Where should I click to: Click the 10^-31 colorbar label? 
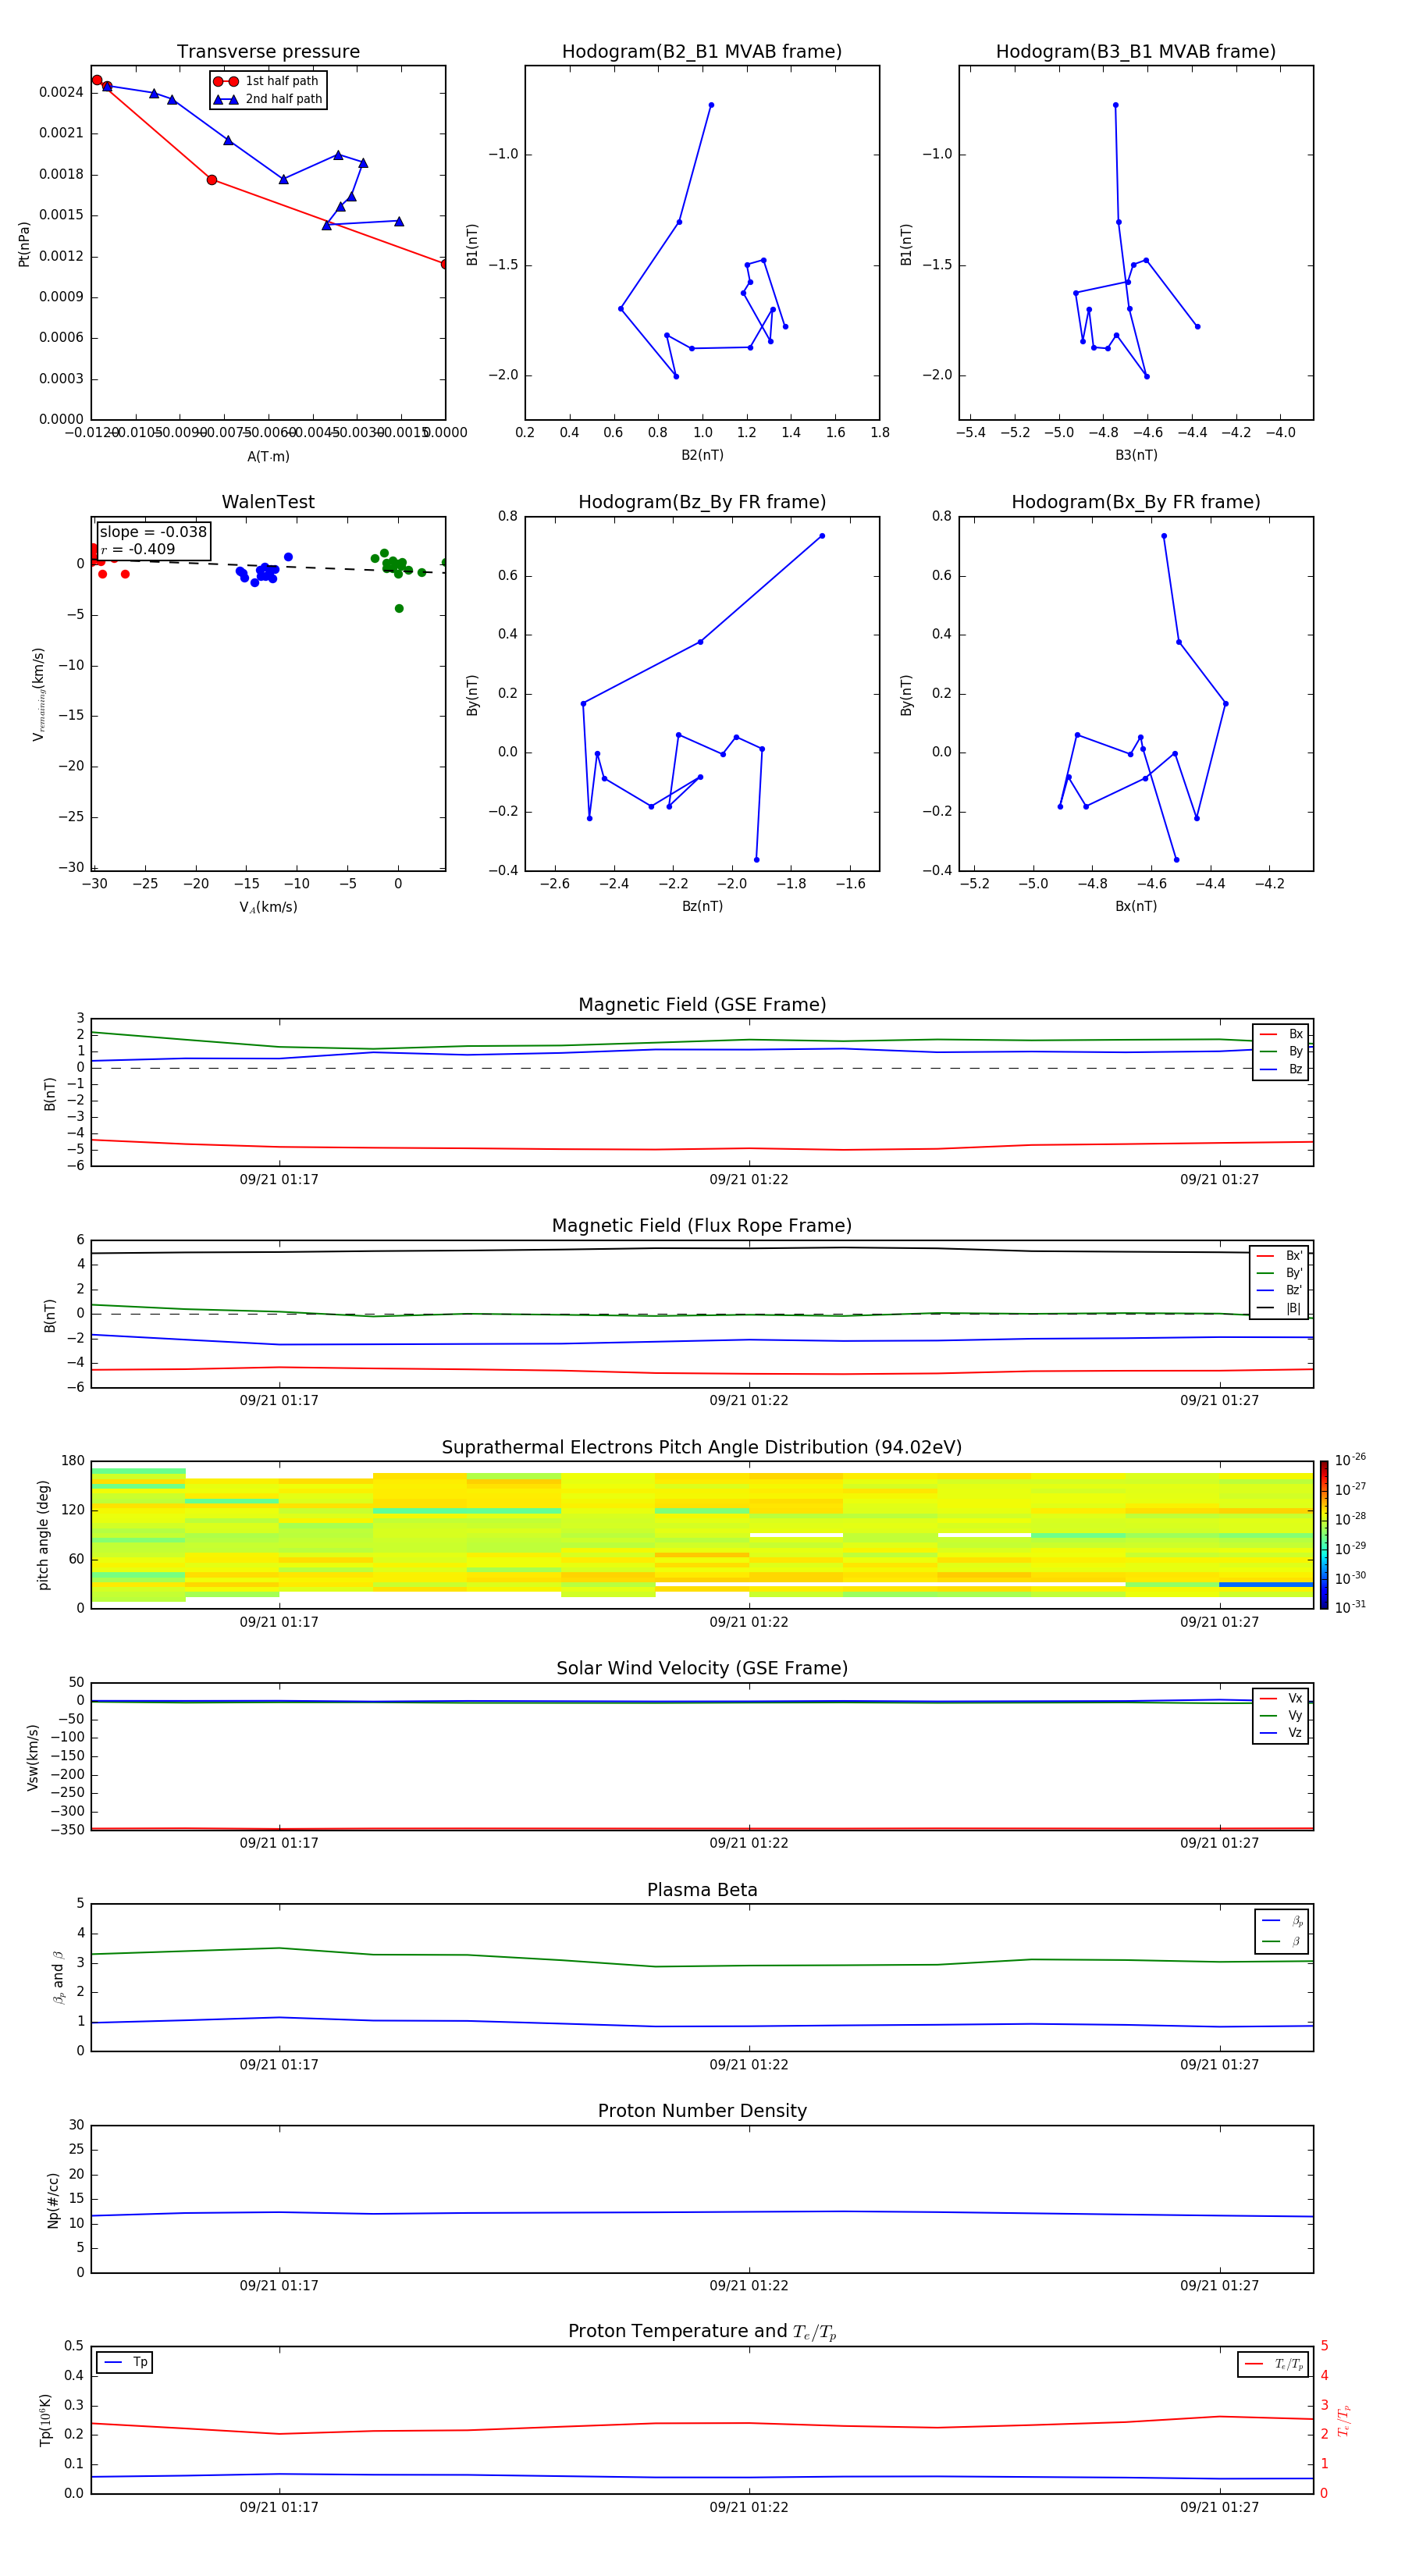pyautogui.click(x=1350, y=1607)
